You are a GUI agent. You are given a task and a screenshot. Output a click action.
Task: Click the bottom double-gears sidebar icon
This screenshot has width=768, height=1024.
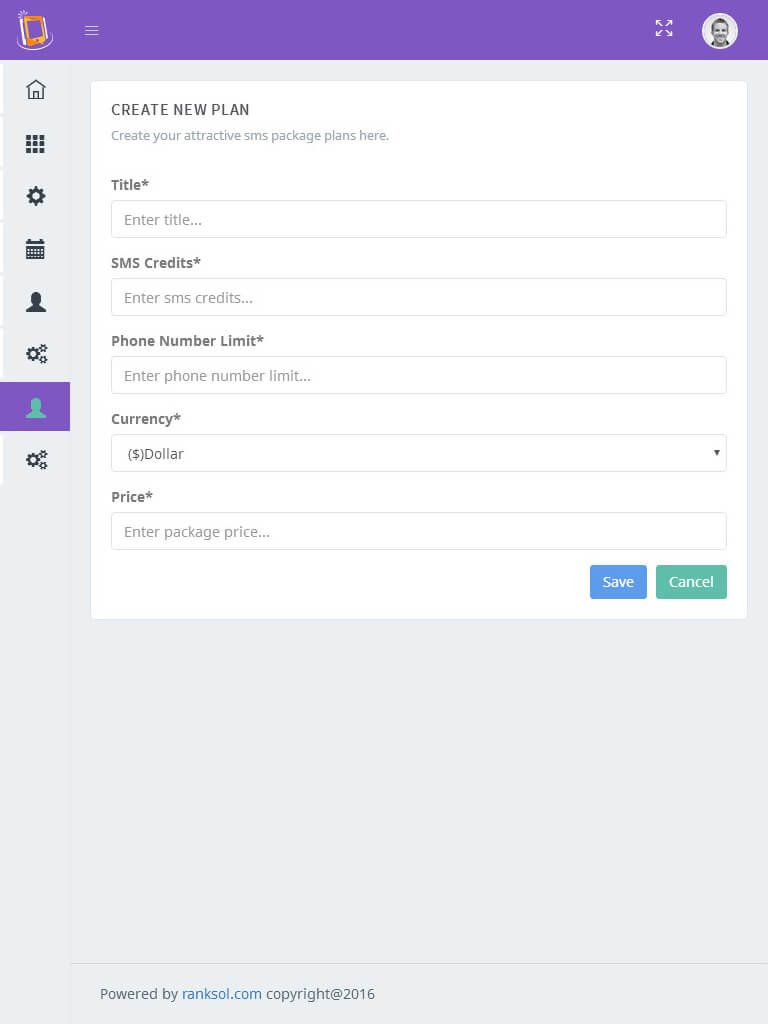(x=36, y=460)
